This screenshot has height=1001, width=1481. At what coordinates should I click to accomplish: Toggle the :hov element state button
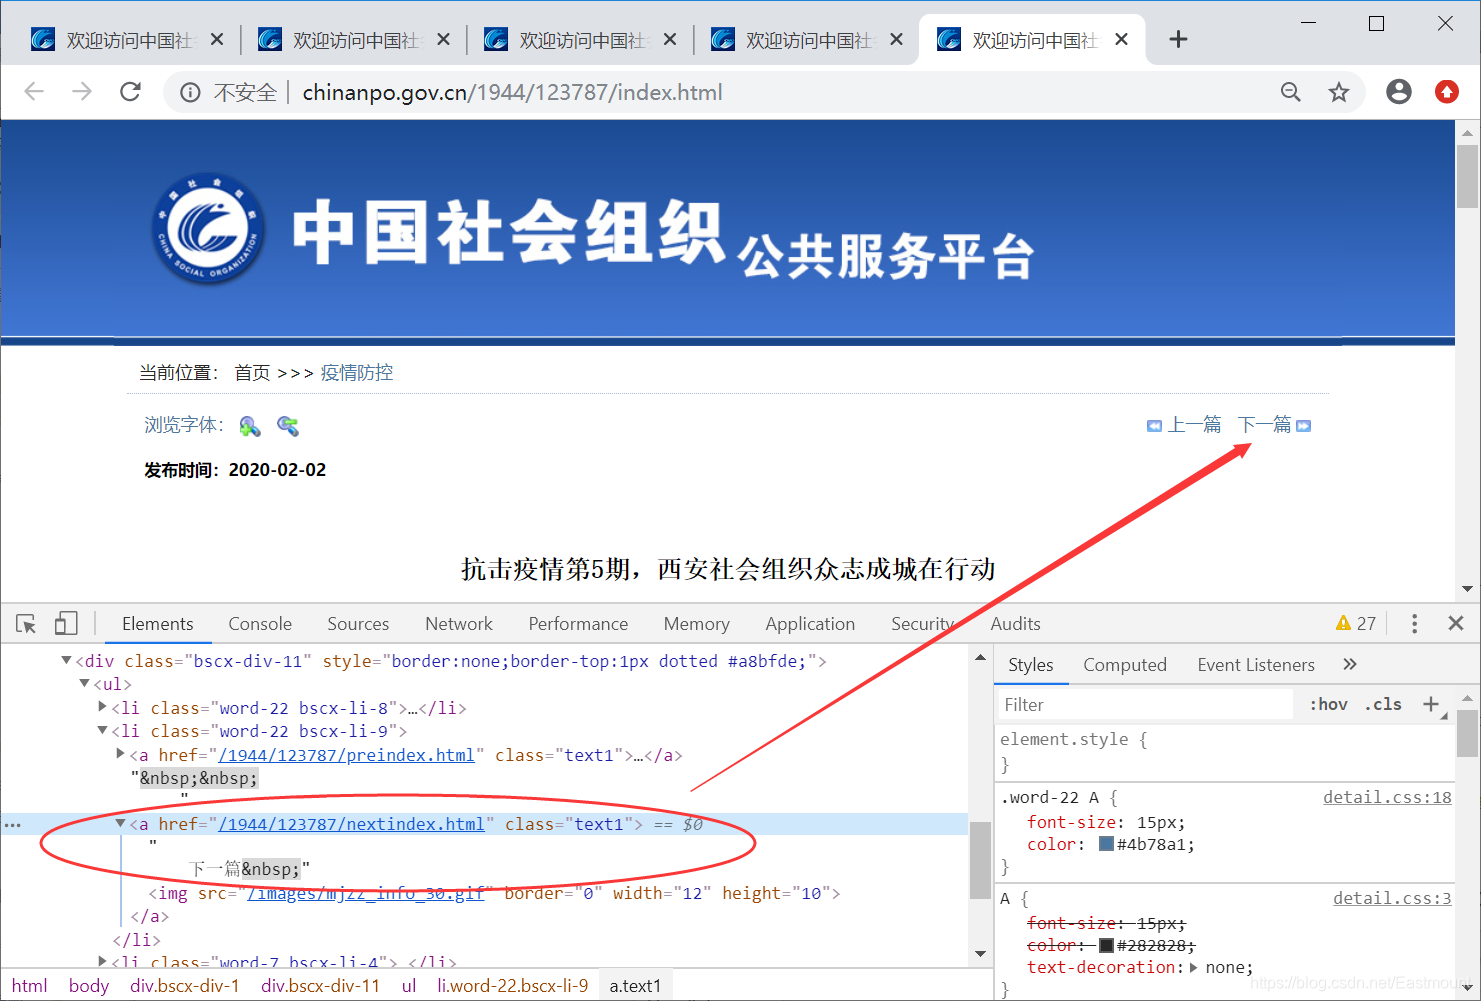coord(1329,704)
